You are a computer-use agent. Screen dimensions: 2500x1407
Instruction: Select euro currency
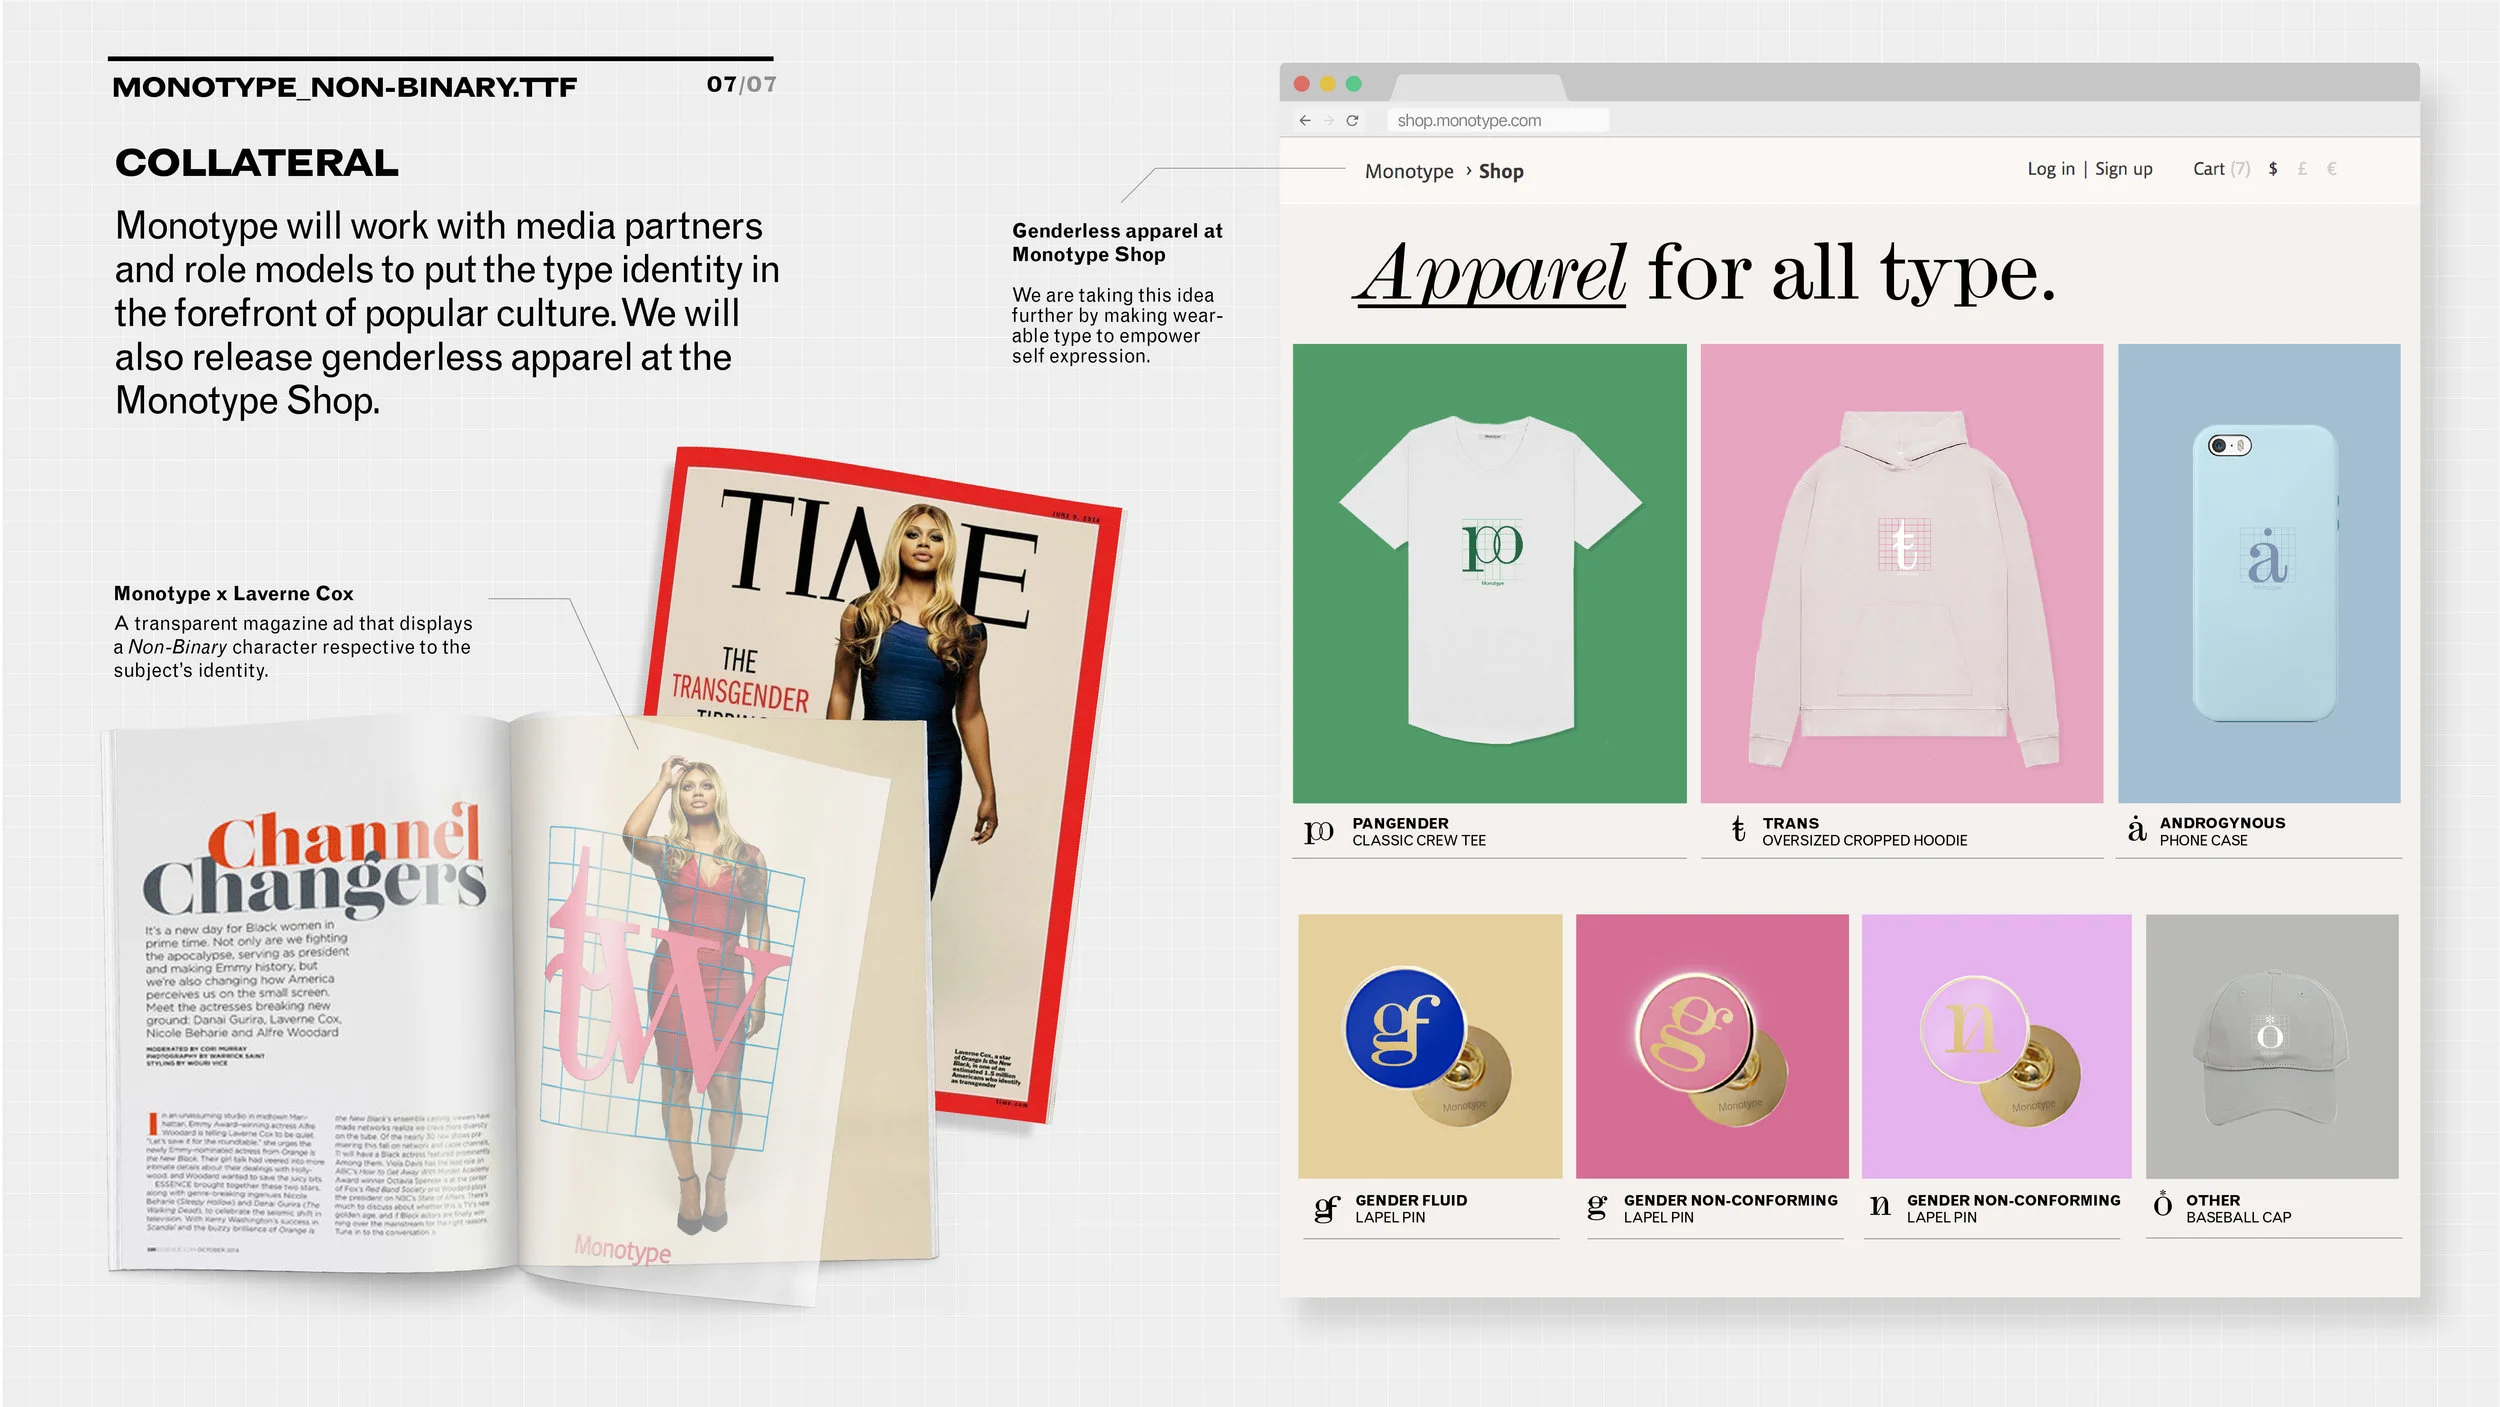pos(2331,169)
